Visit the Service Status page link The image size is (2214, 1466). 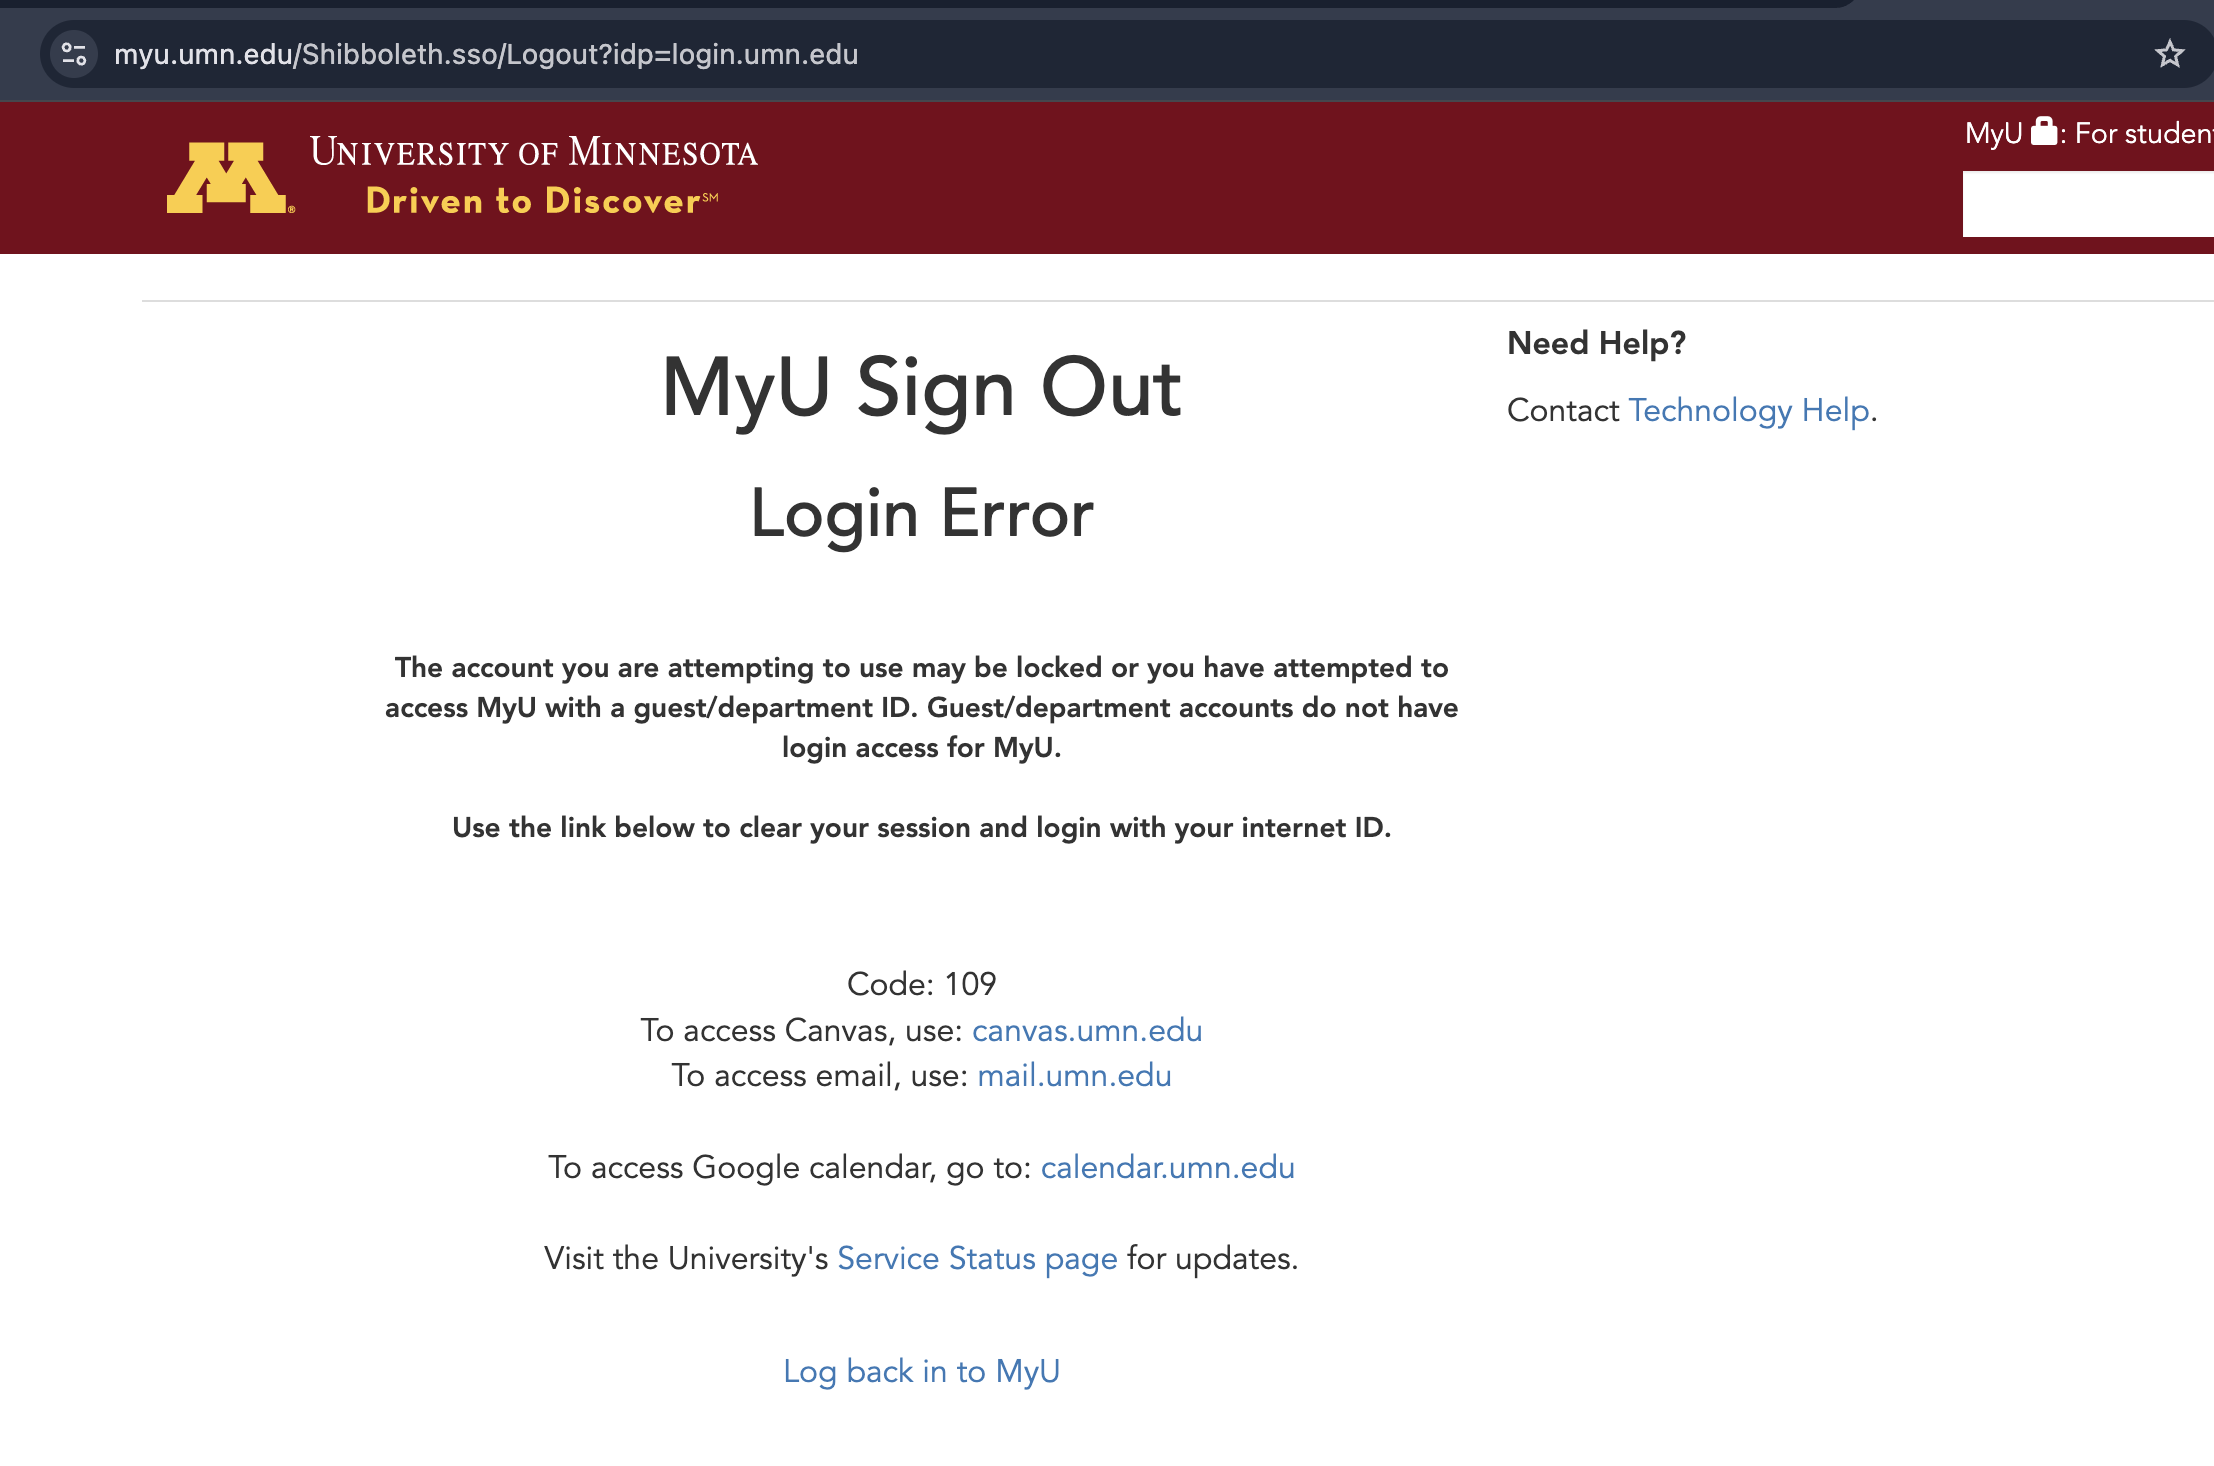(976, 1258)
